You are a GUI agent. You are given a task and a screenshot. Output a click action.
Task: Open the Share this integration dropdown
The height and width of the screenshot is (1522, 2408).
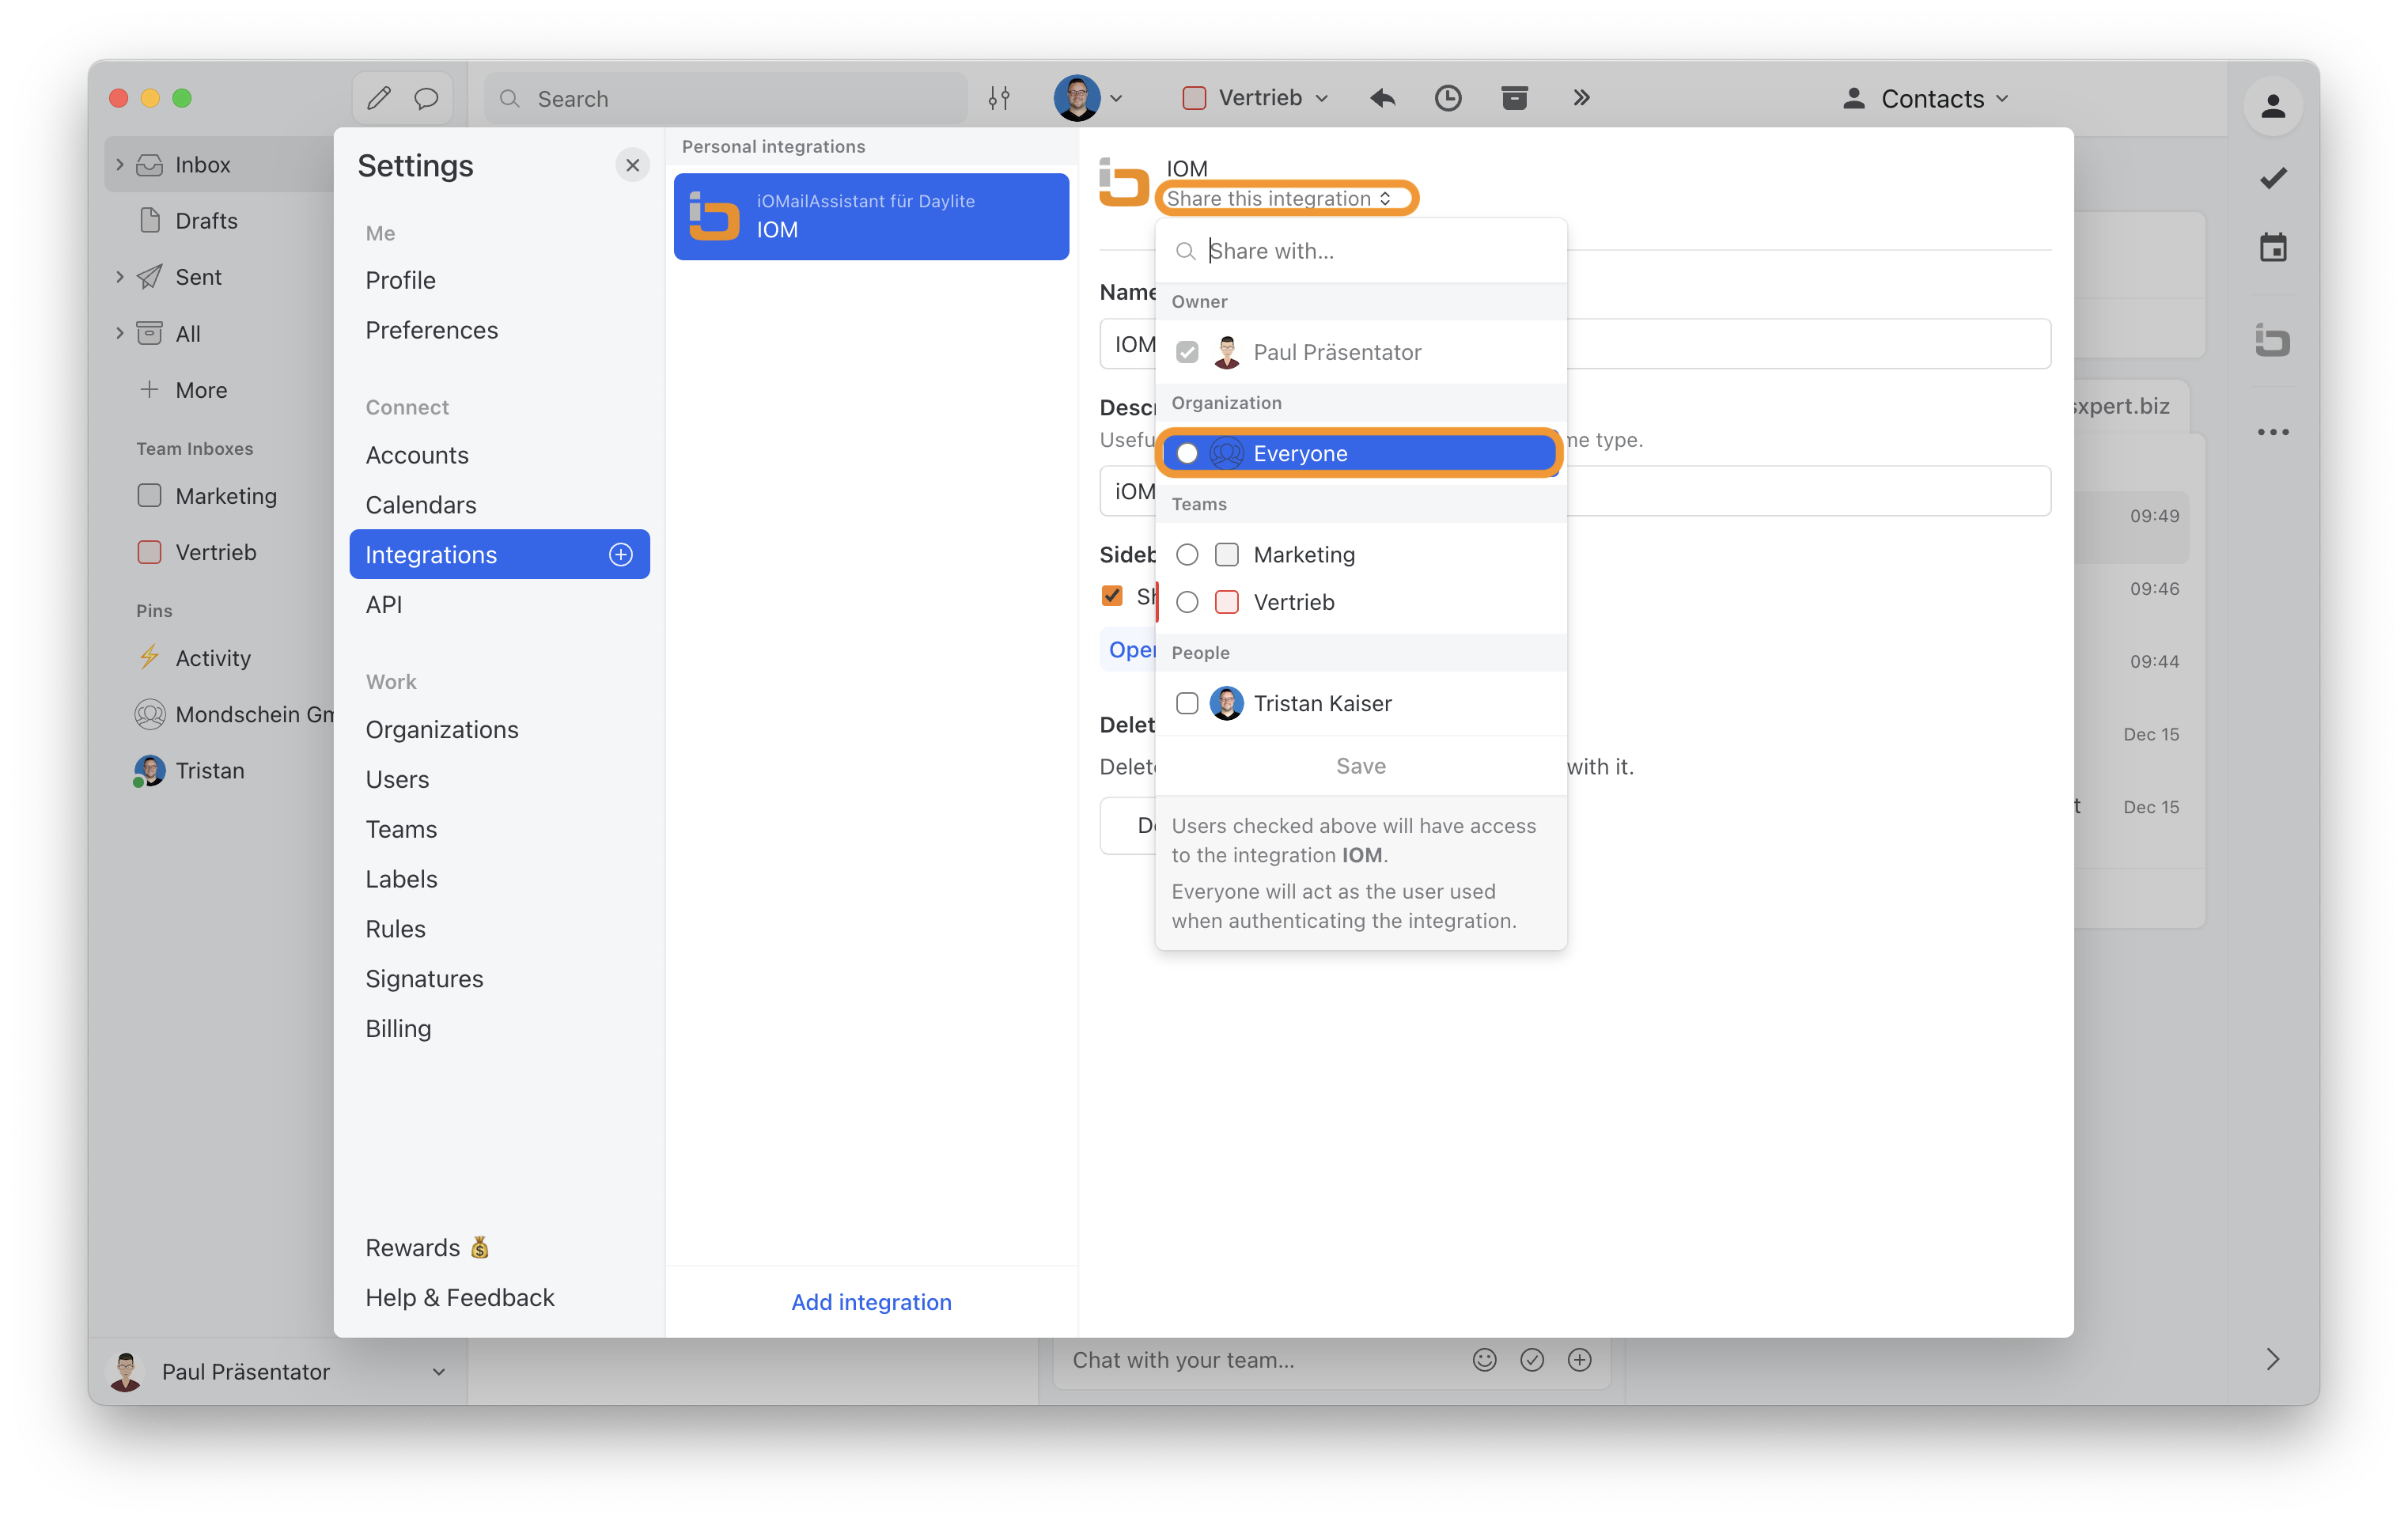[x=1279, y=198]
